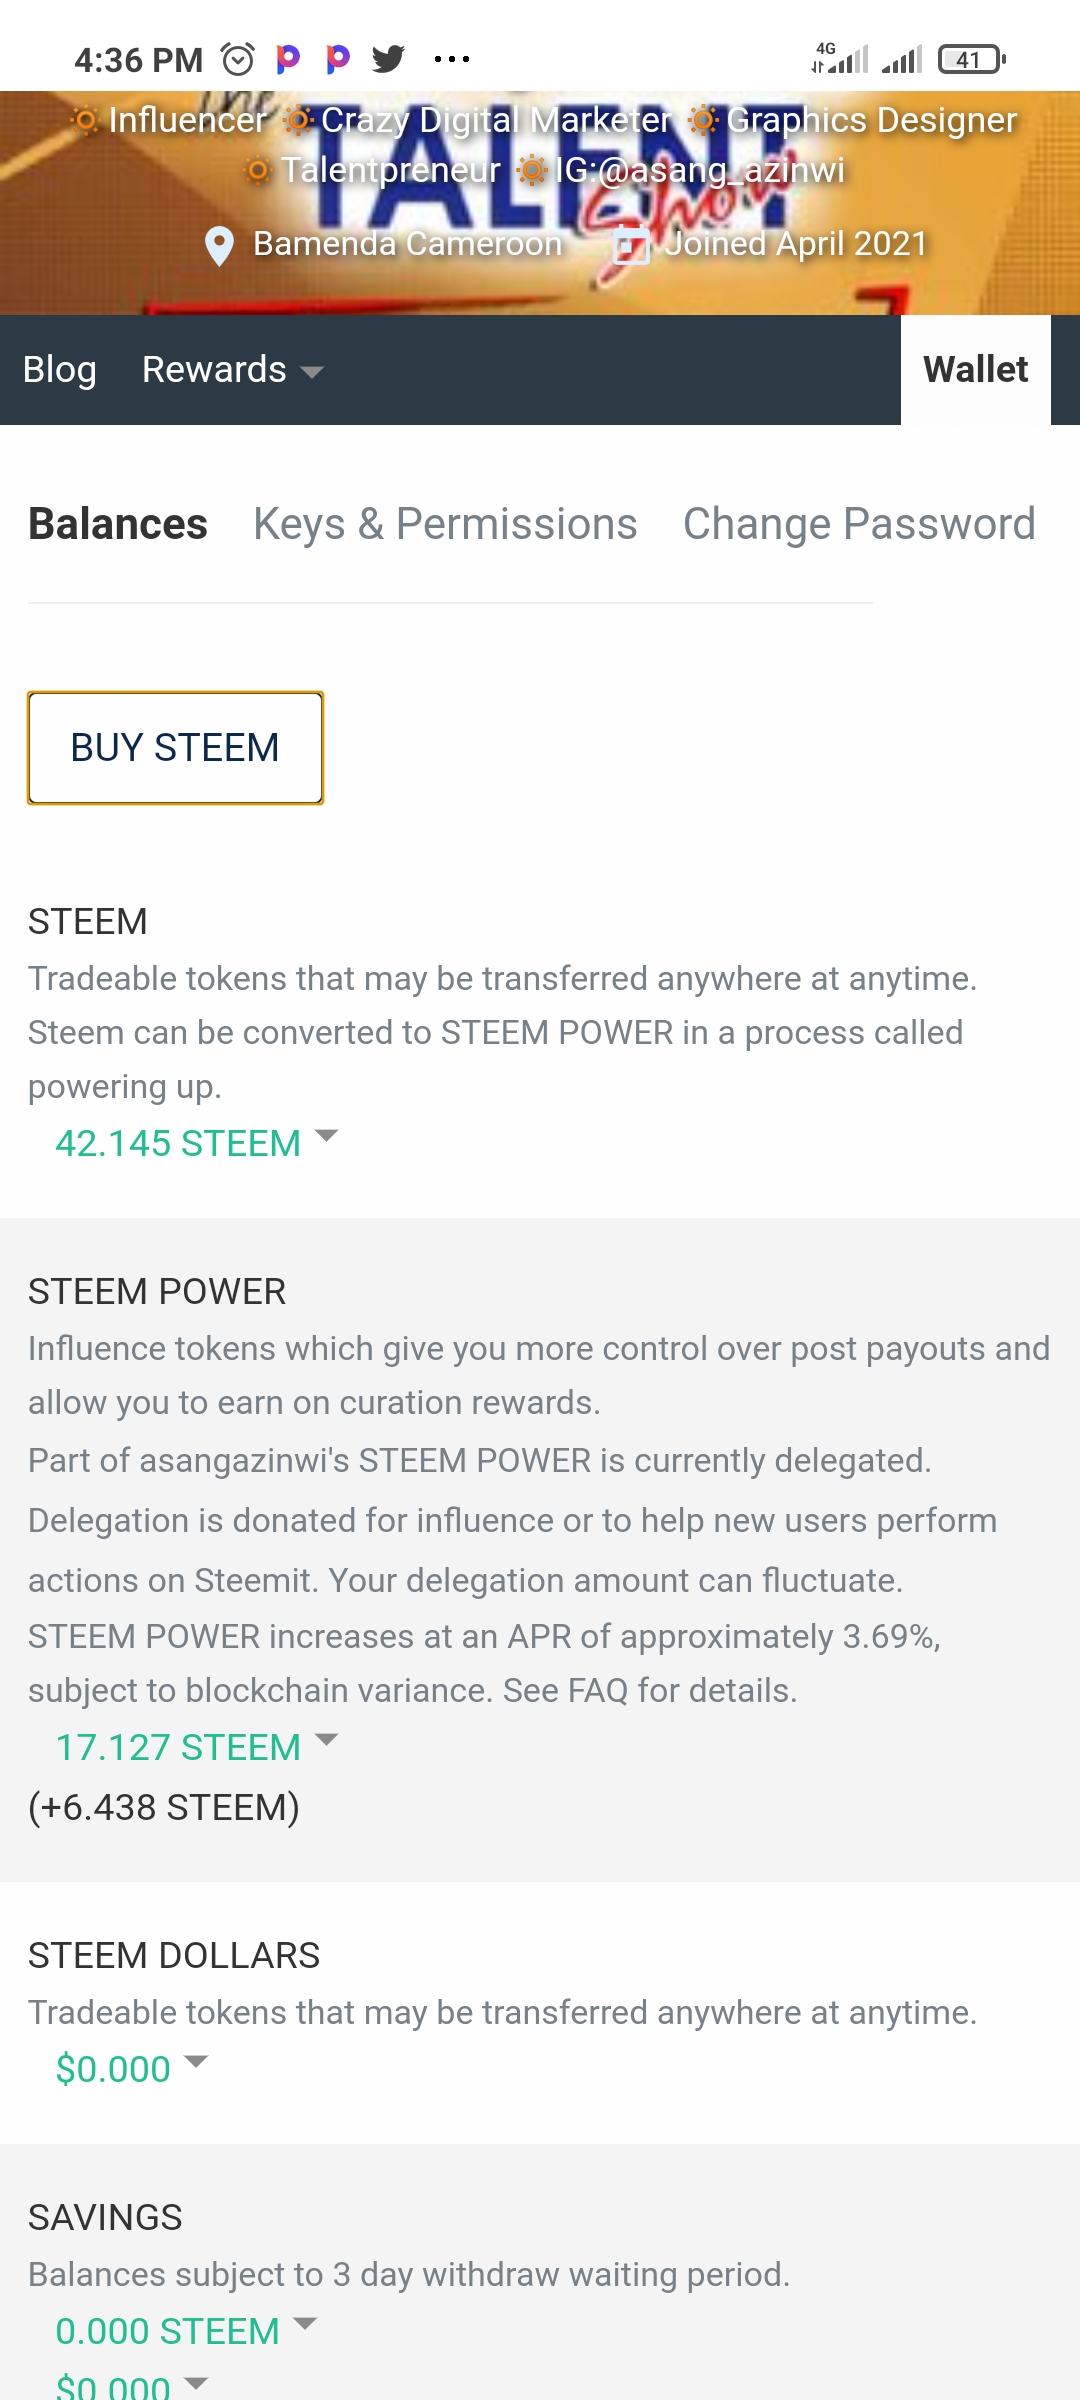
Task: Expand the Steem Dollars $0.000 dropdown
Action: 131,2069
